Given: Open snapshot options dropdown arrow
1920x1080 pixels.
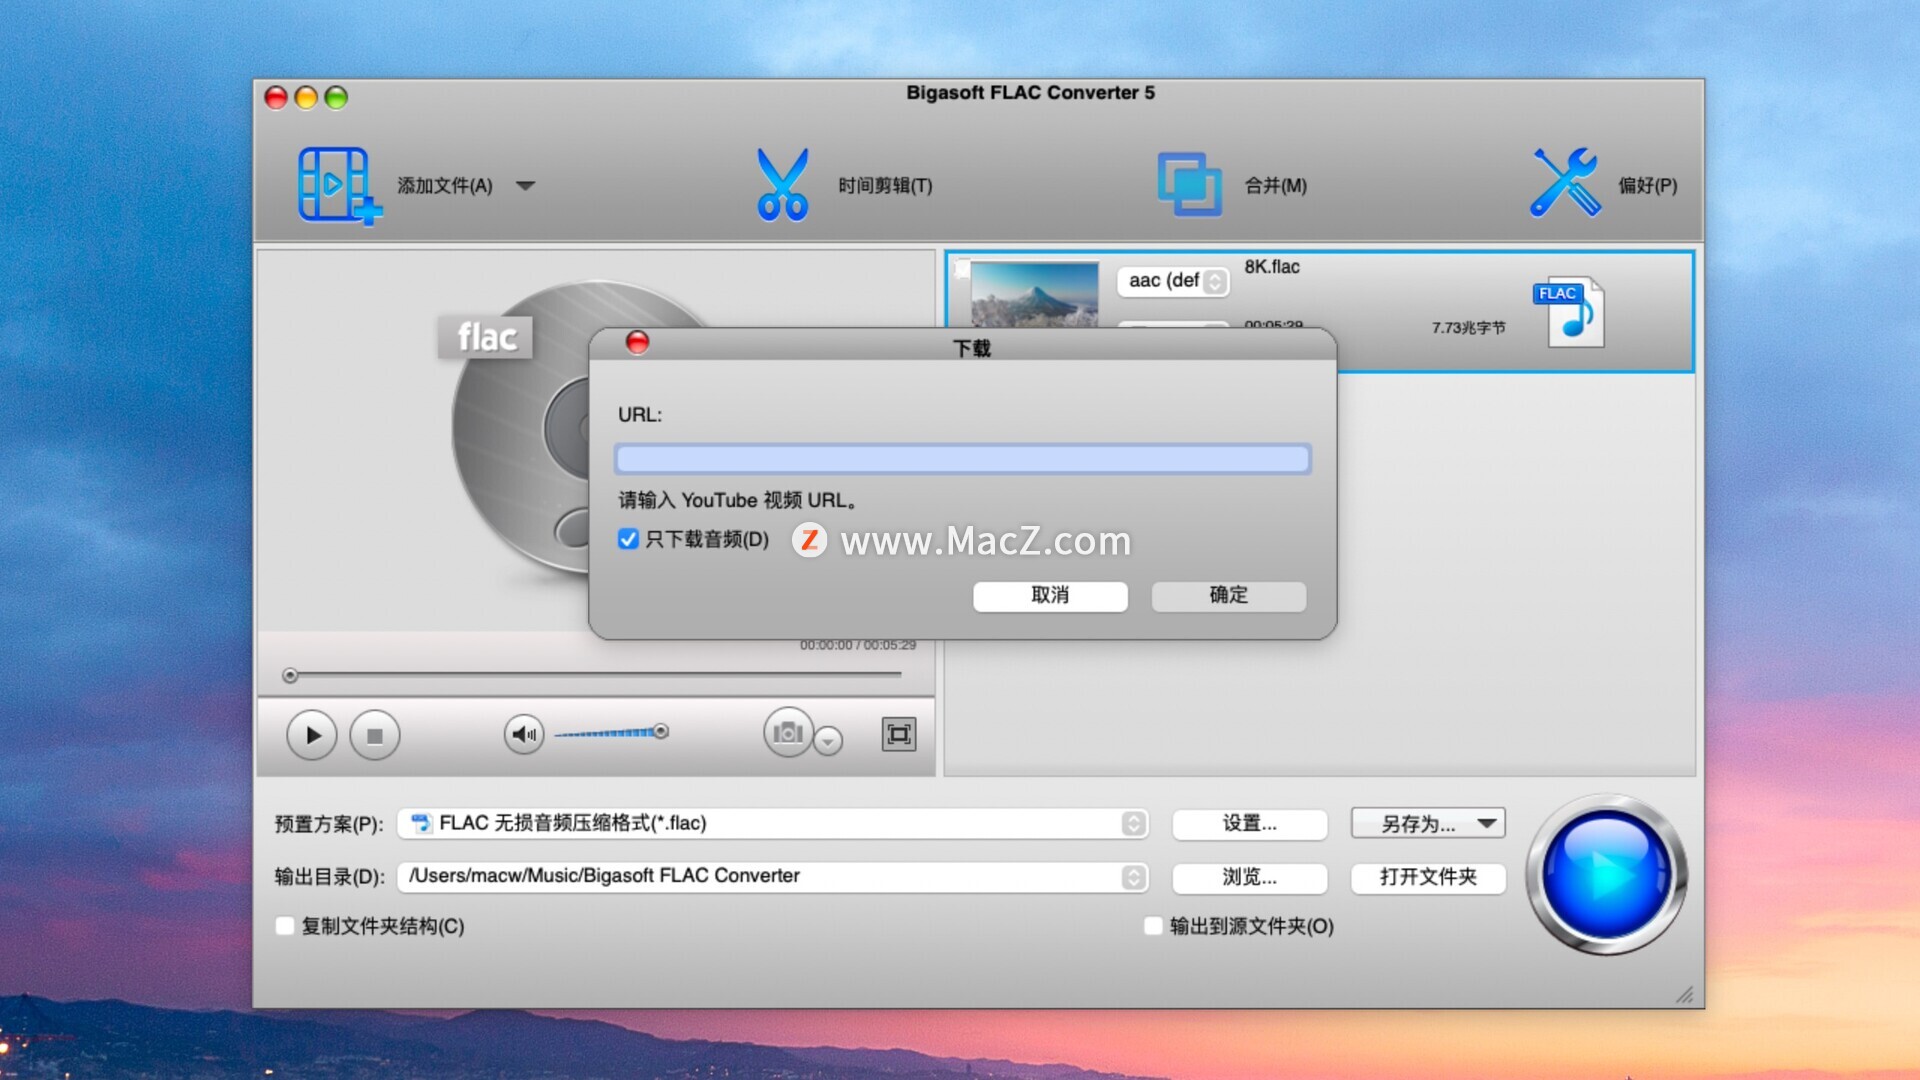Looking at the screenshot, I should coord(828,741).
